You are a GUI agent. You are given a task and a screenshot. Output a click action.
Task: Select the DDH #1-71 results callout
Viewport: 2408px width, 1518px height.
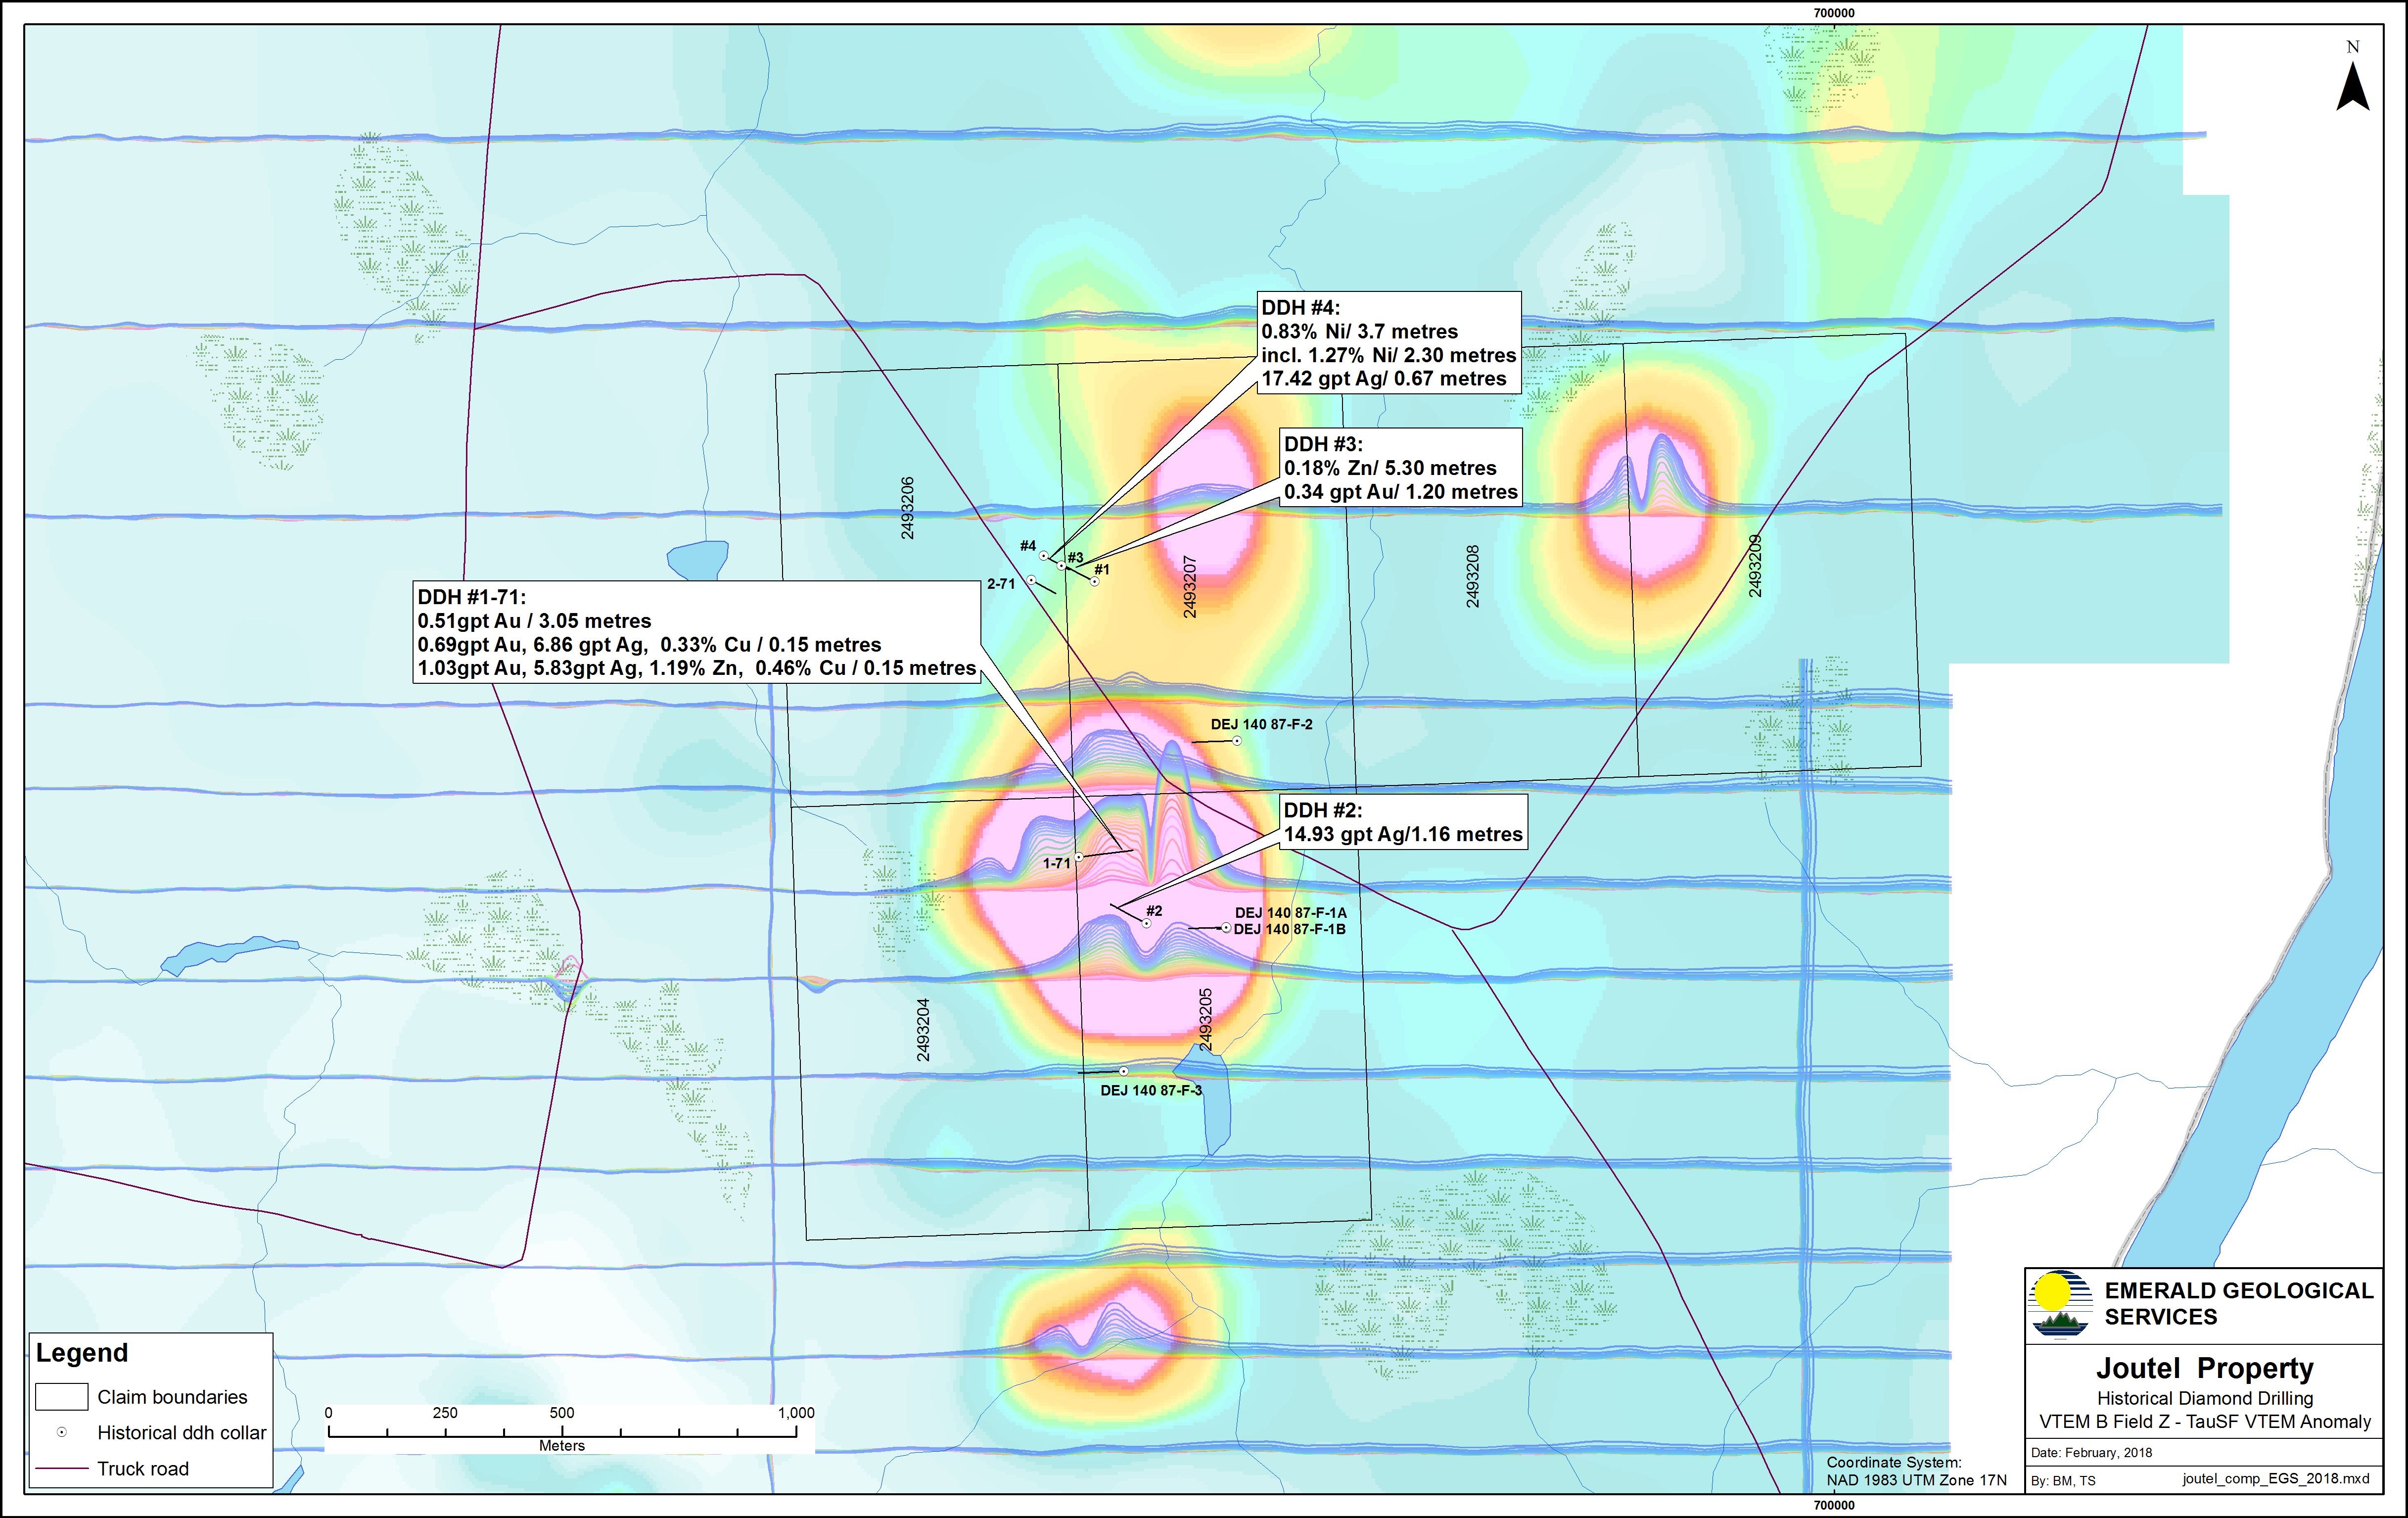tap(696, 633)
